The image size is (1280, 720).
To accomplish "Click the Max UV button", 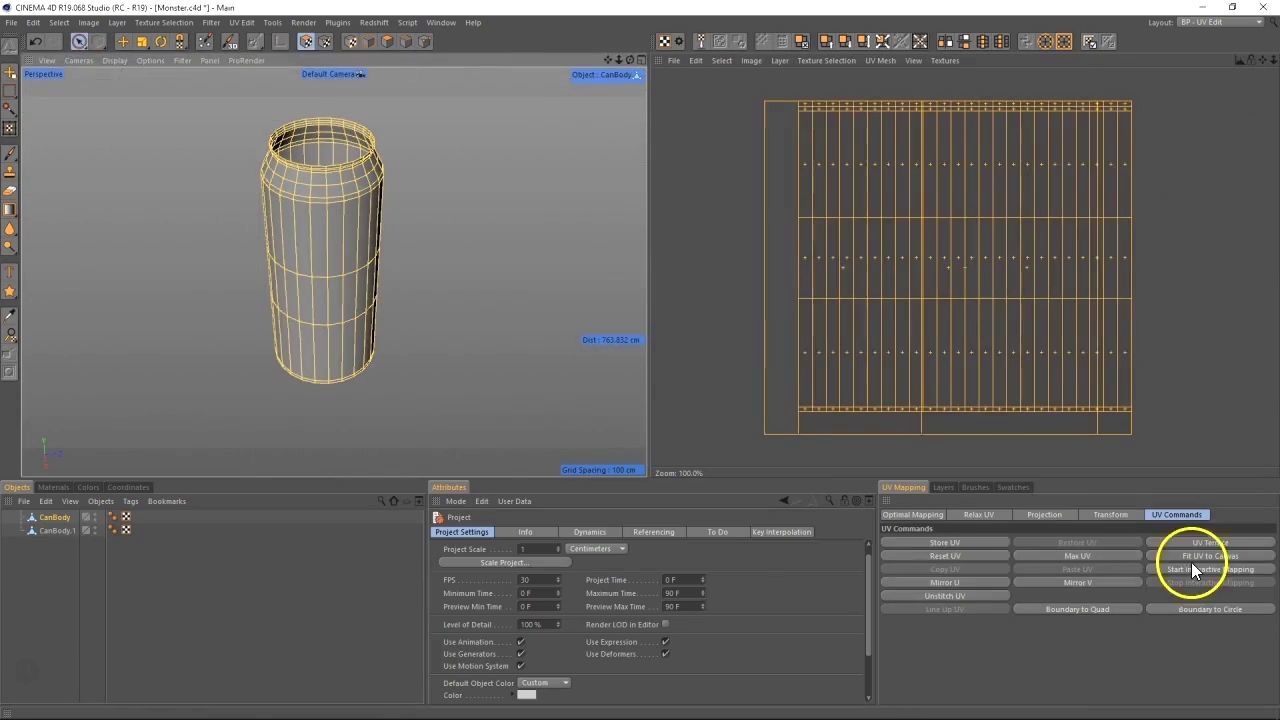I will pos(1077,556).
